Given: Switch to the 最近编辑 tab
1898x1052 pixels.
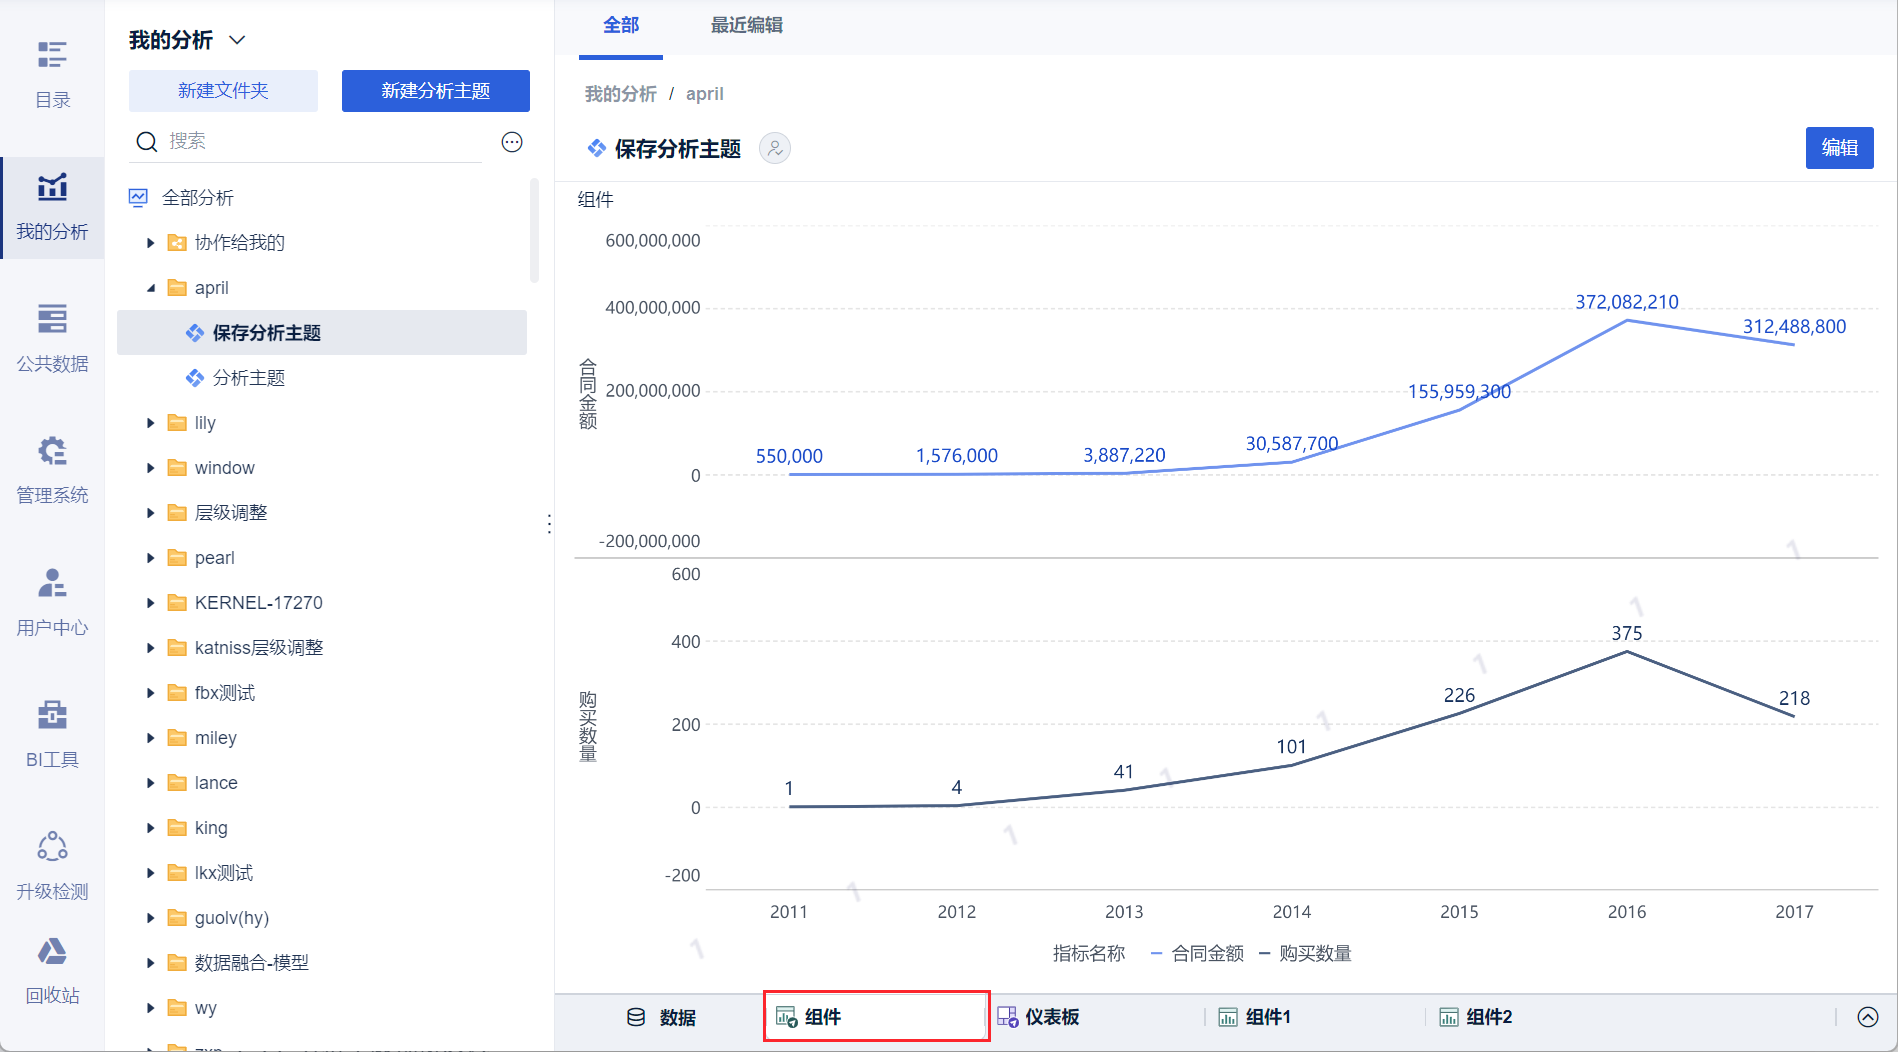Looking at the screenshot, I should click(747, 26).
